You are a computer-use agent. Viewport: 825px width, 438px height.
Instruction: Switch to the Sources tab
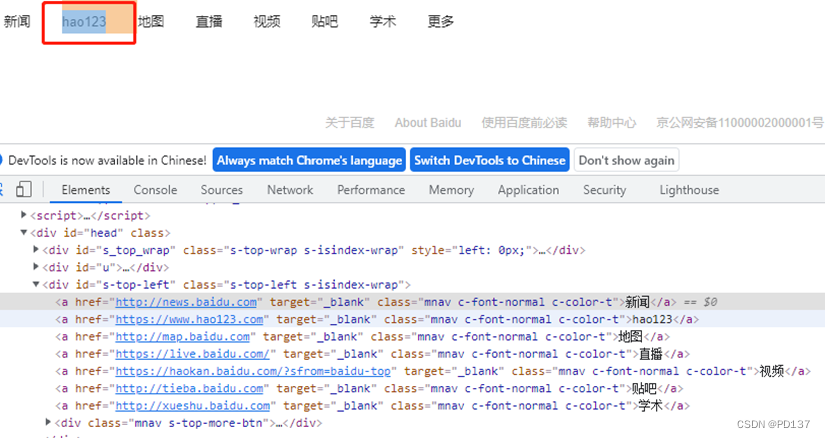coord(222,190)
